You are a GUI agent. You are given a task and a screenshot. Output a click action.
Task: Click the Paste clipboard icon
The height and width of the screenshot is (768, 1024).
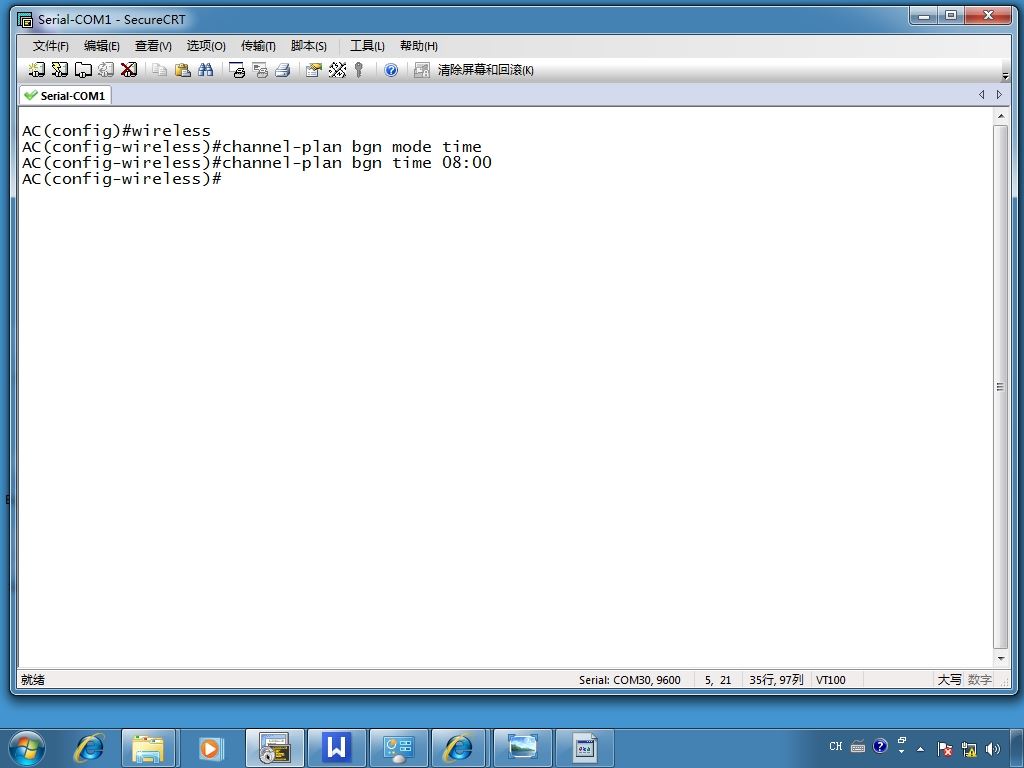[183, 69]
